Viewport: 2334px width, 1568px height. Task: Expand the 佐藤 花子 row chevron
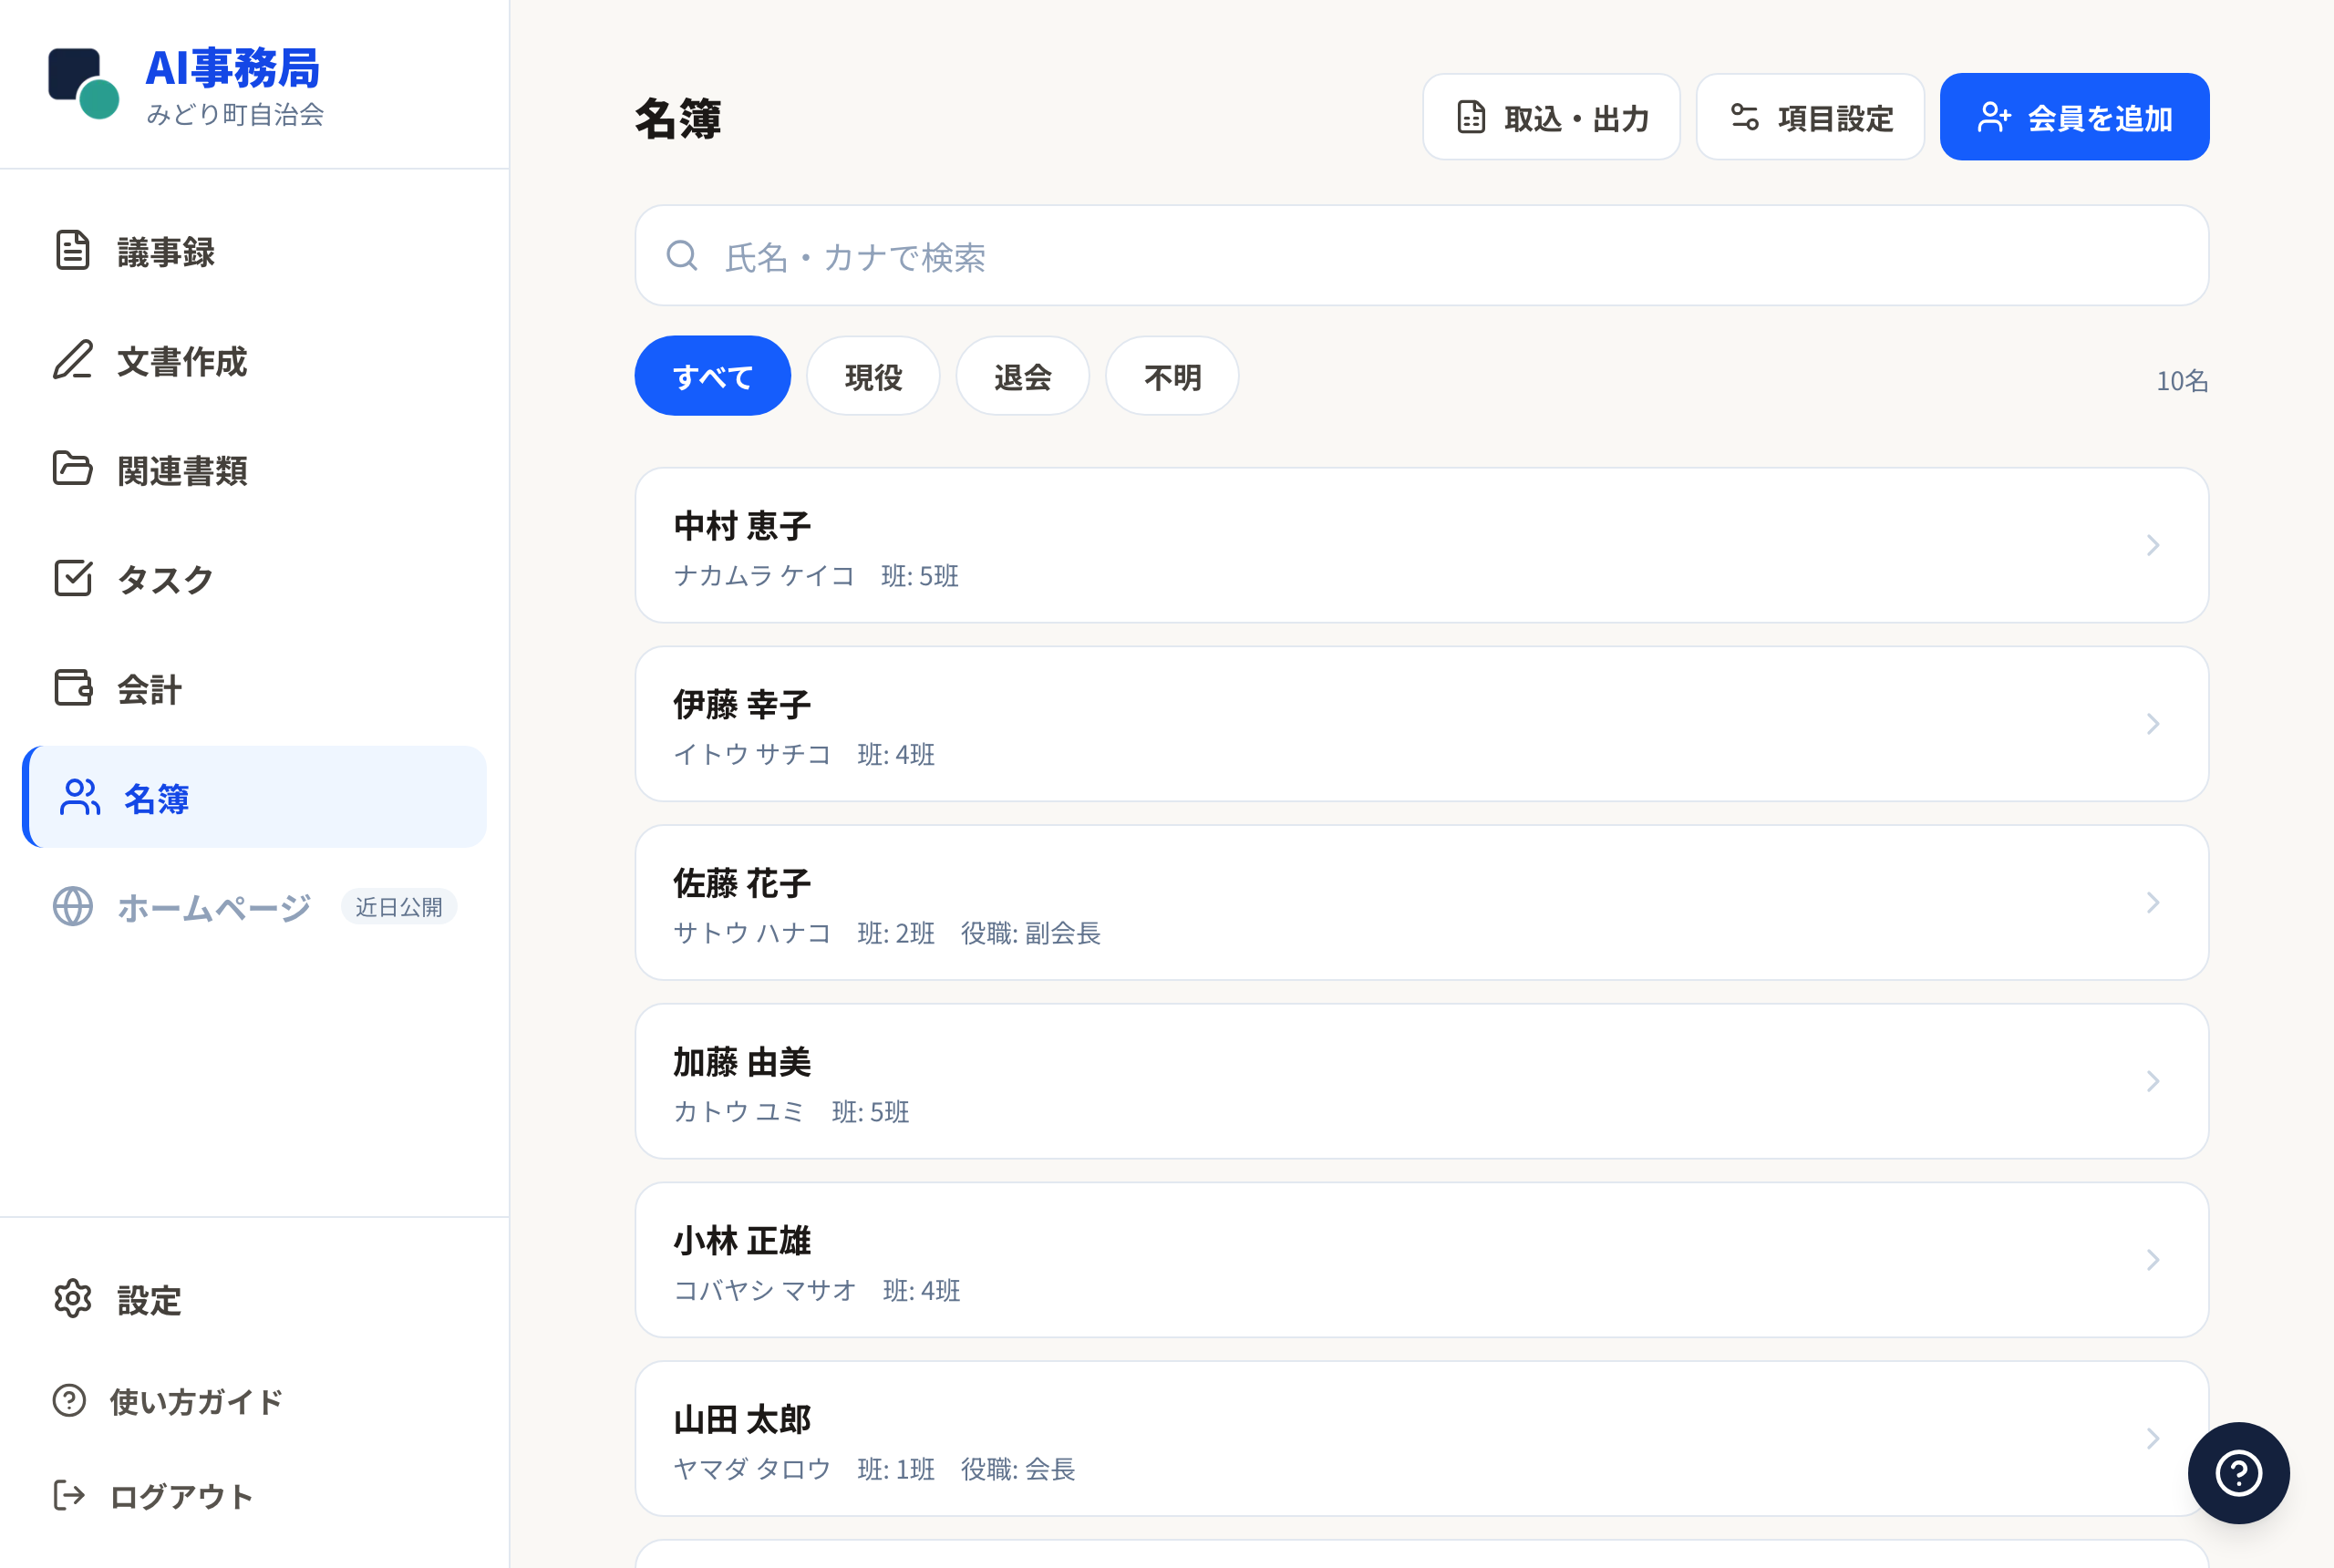[2153, 902]
